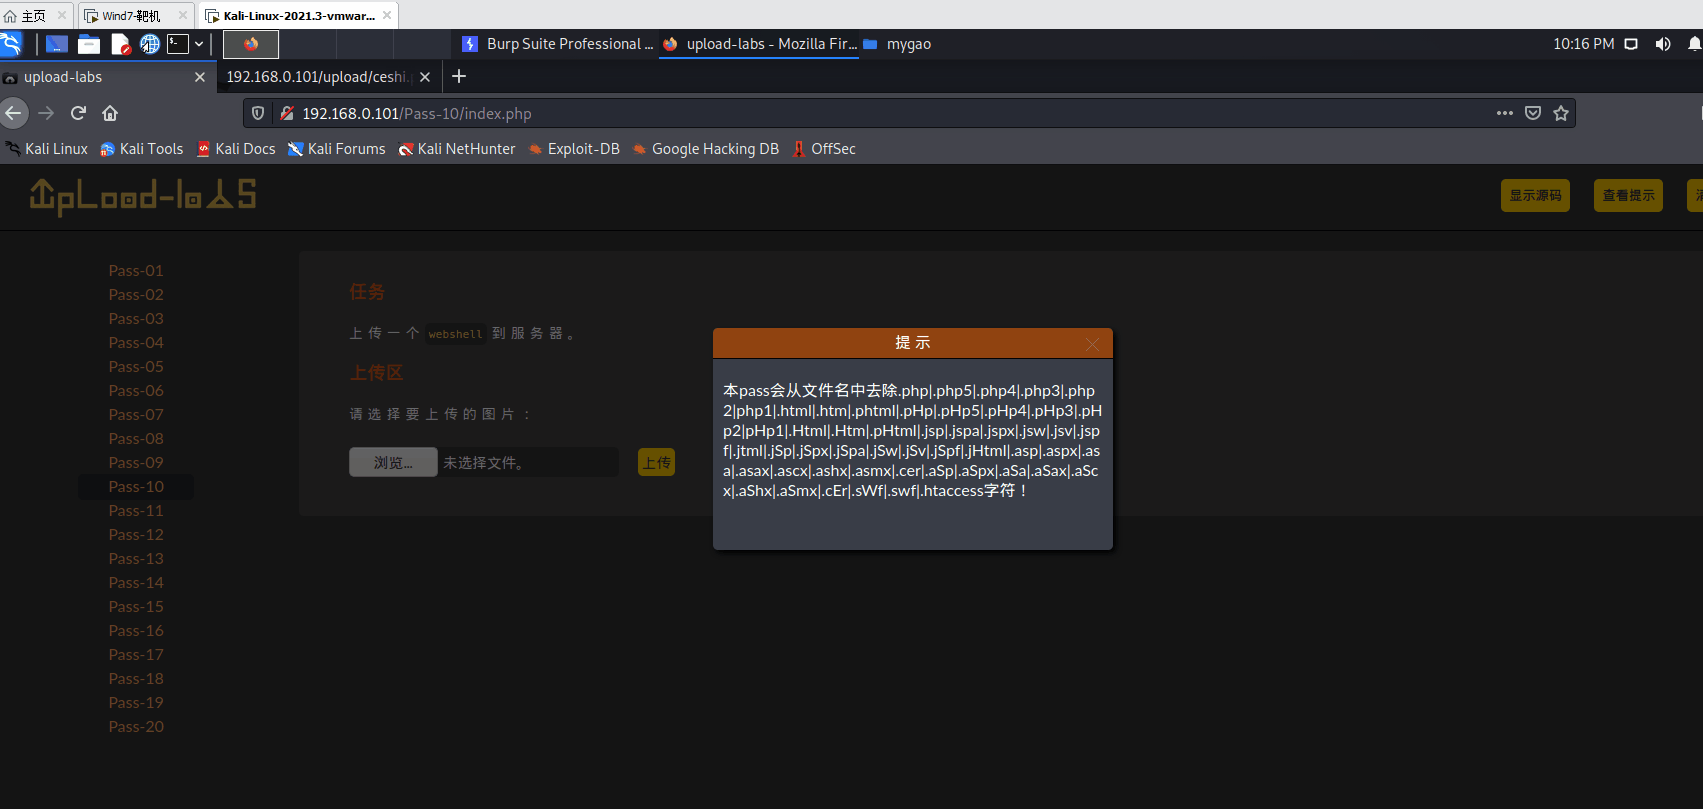1703x809 pixels.
Task: Open the file manager panel icon
Action: click(89, 44)
